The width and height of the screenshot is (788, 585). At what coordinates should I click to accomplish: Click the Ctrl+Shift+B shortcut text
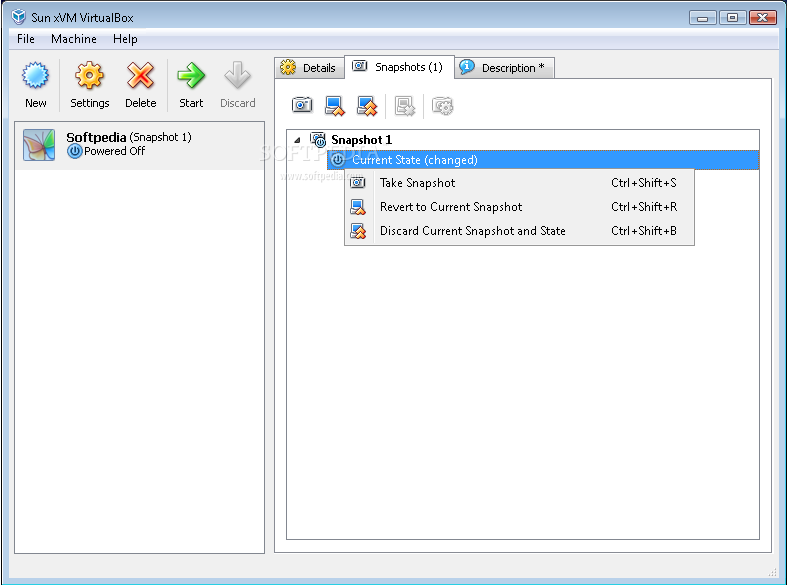click(x=644, y=231)
